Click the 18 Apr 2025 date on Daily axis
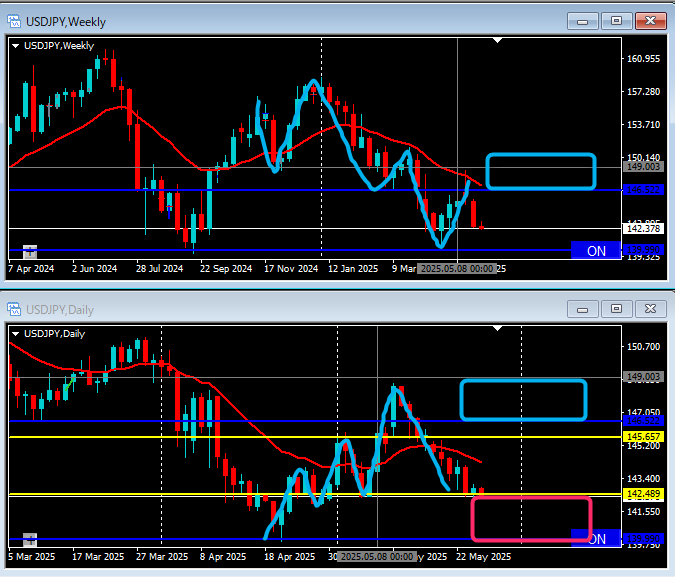This screenshot has height=577, width=675. click(x=289, y=557)
